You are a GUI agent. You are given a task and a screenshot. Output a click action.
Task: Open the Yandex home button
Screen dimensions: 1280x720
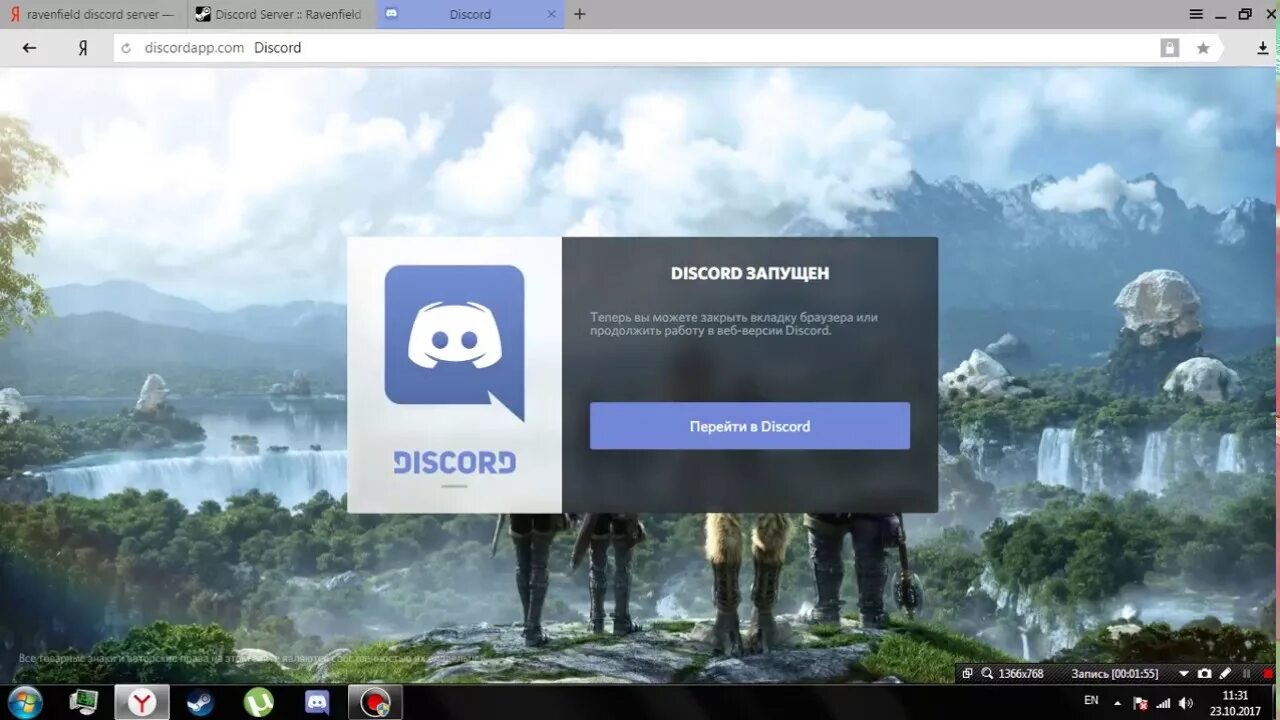(83, 47)
